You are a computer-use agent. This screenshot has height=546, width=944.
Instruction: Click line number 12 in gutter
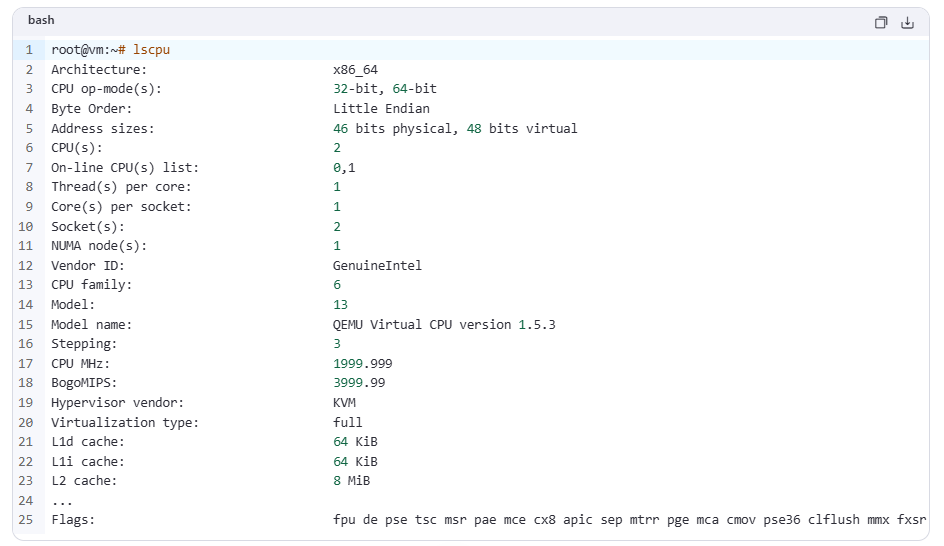[26, 266]
